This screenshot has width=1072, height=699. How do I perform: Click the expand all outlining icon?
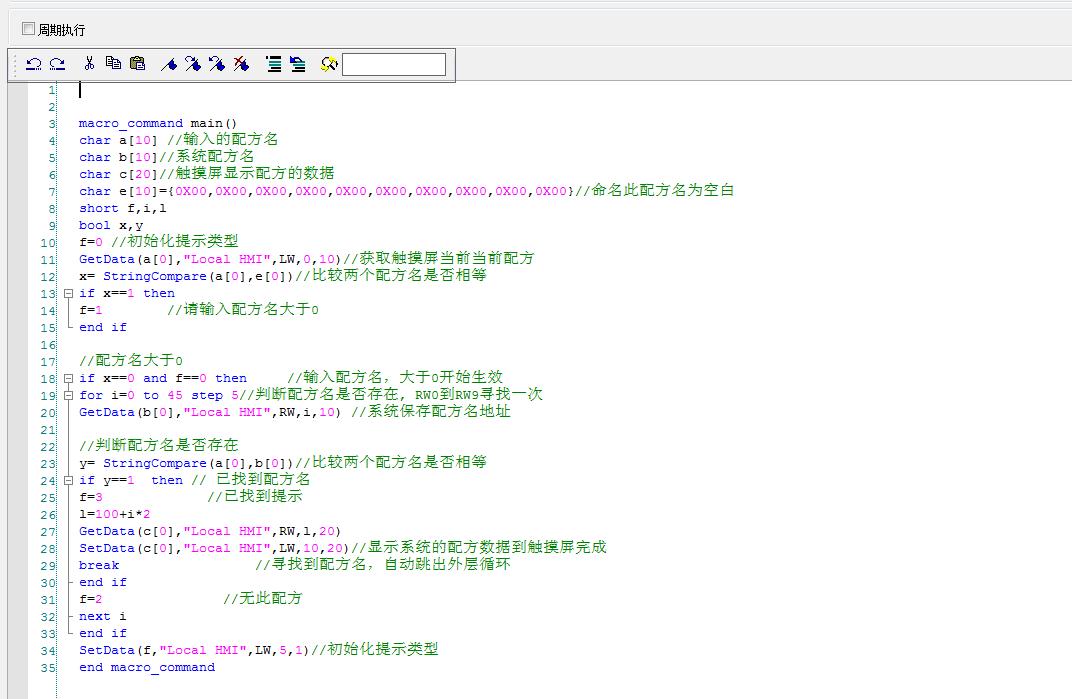click(x=273, y=64)
